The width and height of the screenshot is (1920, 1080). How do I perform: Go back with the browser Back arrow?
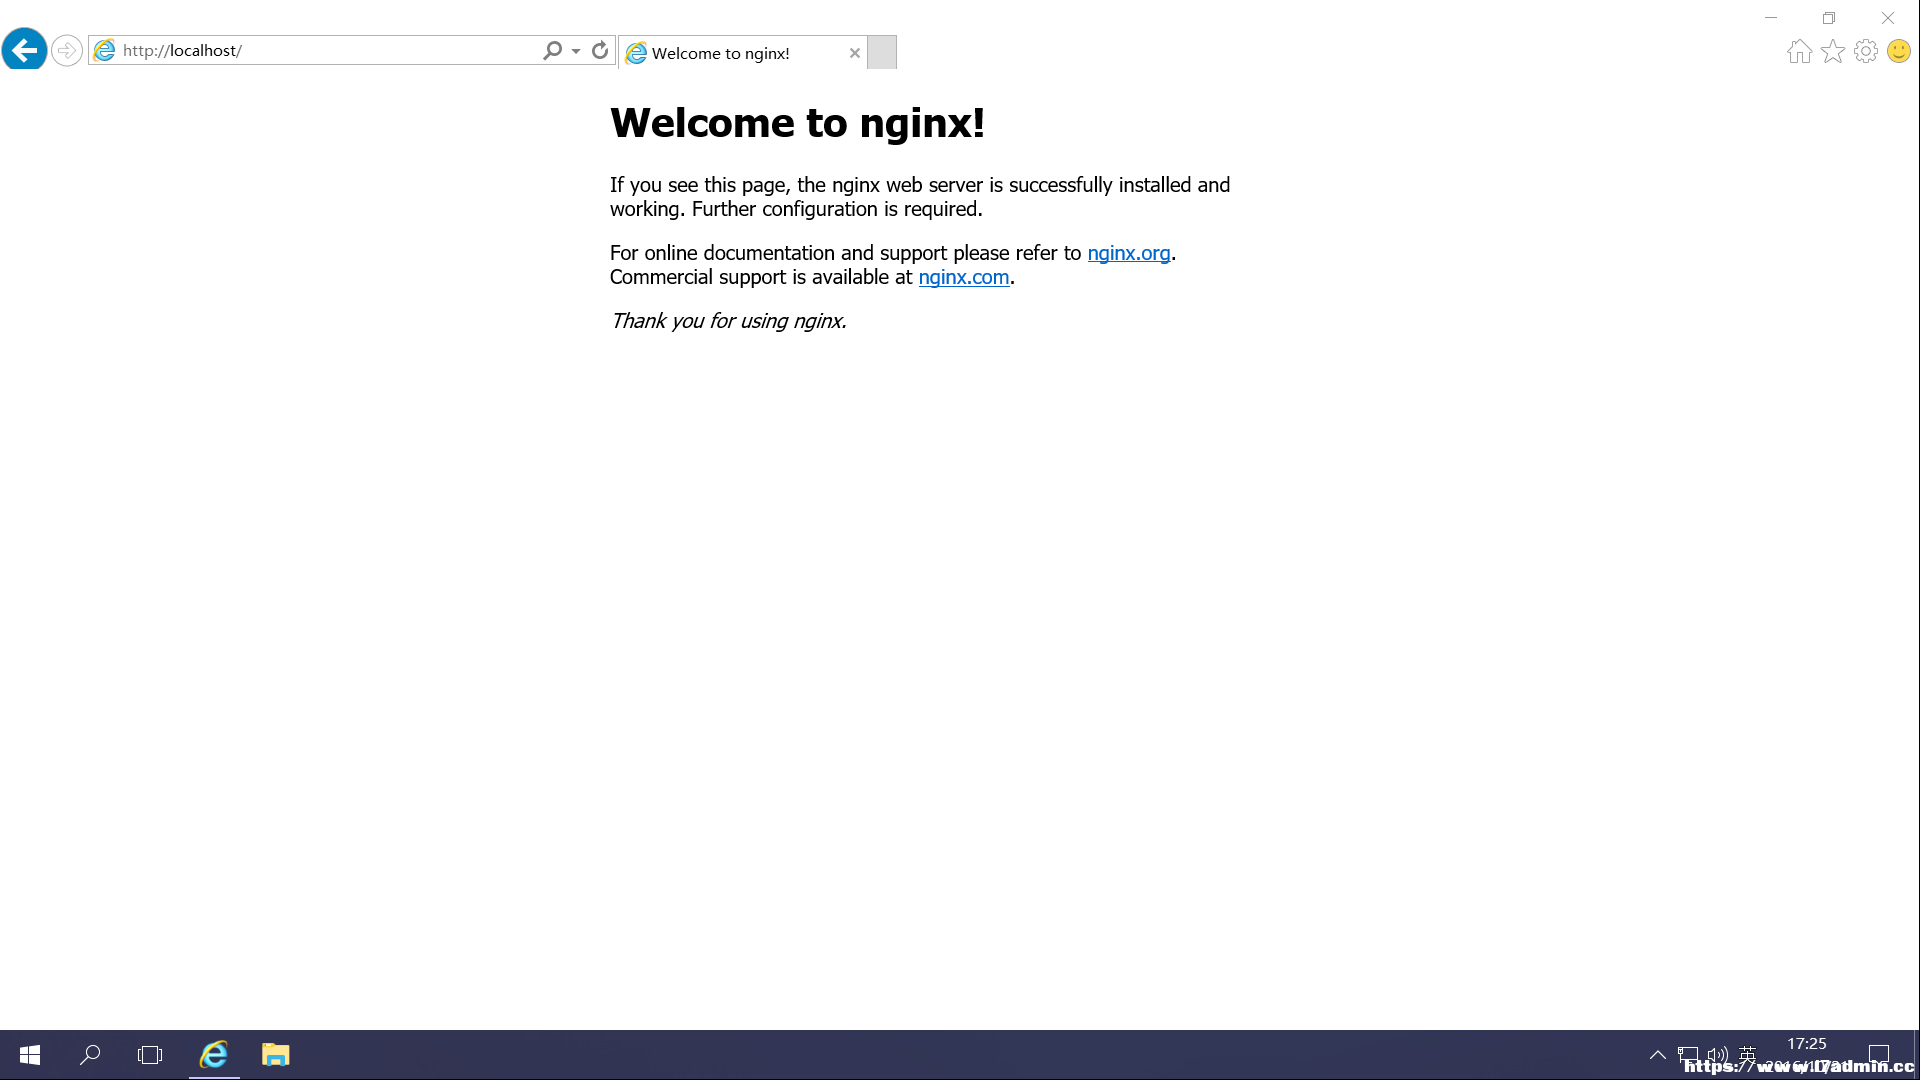24,50
